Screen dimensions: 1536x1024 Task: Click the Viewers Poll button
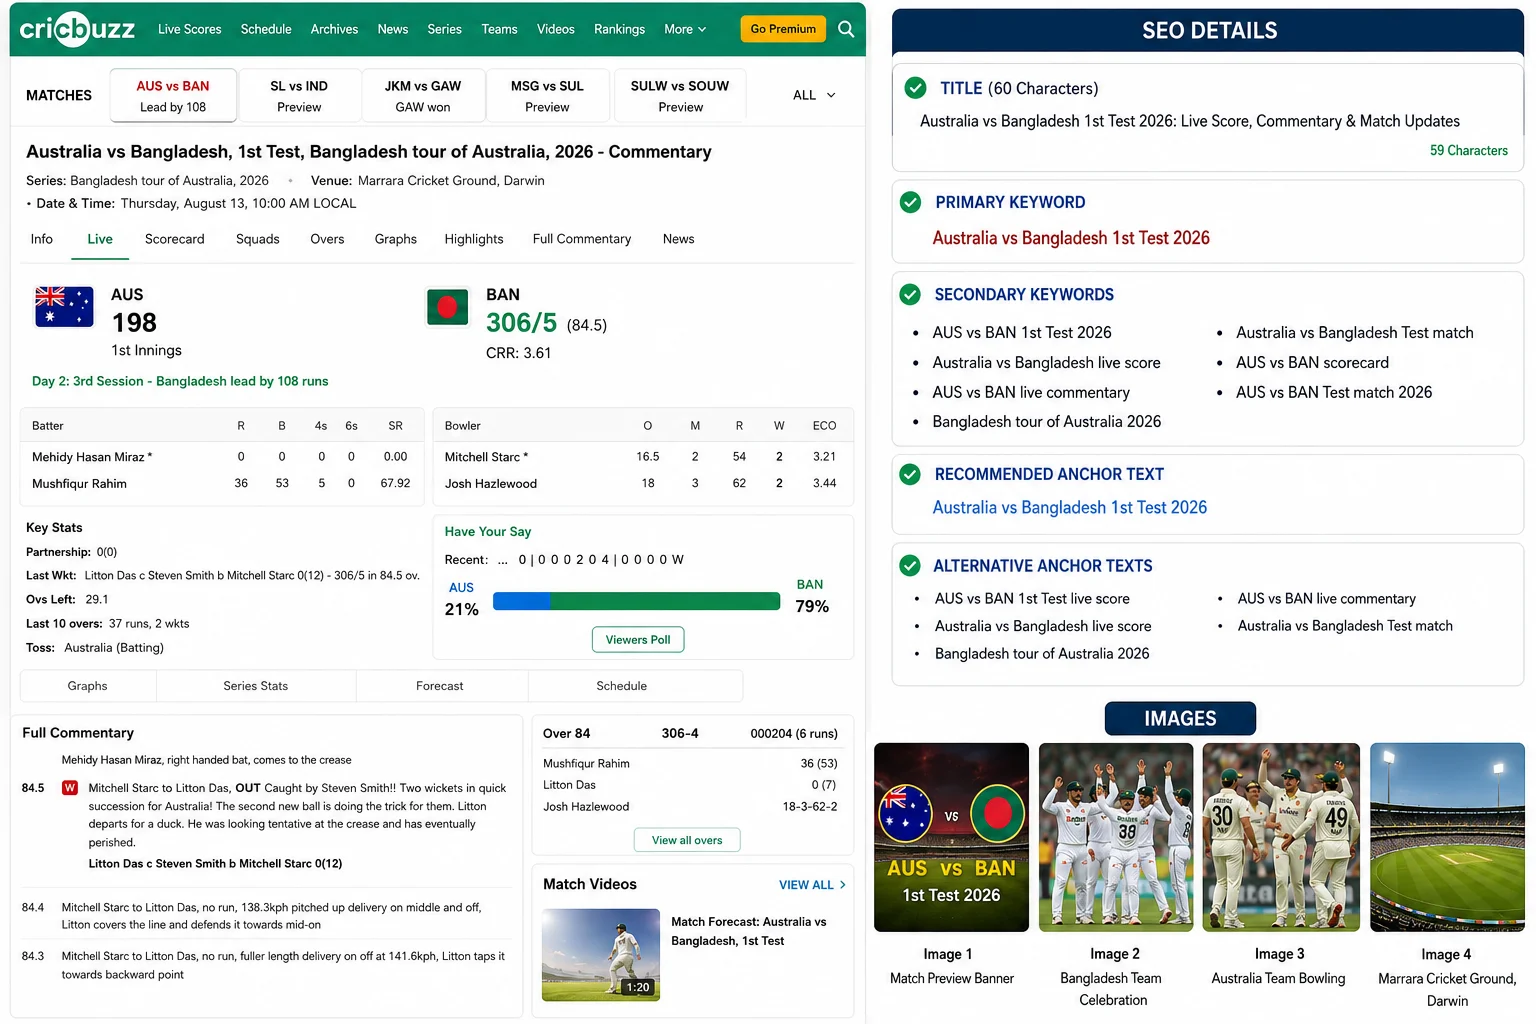coord(638,640)
